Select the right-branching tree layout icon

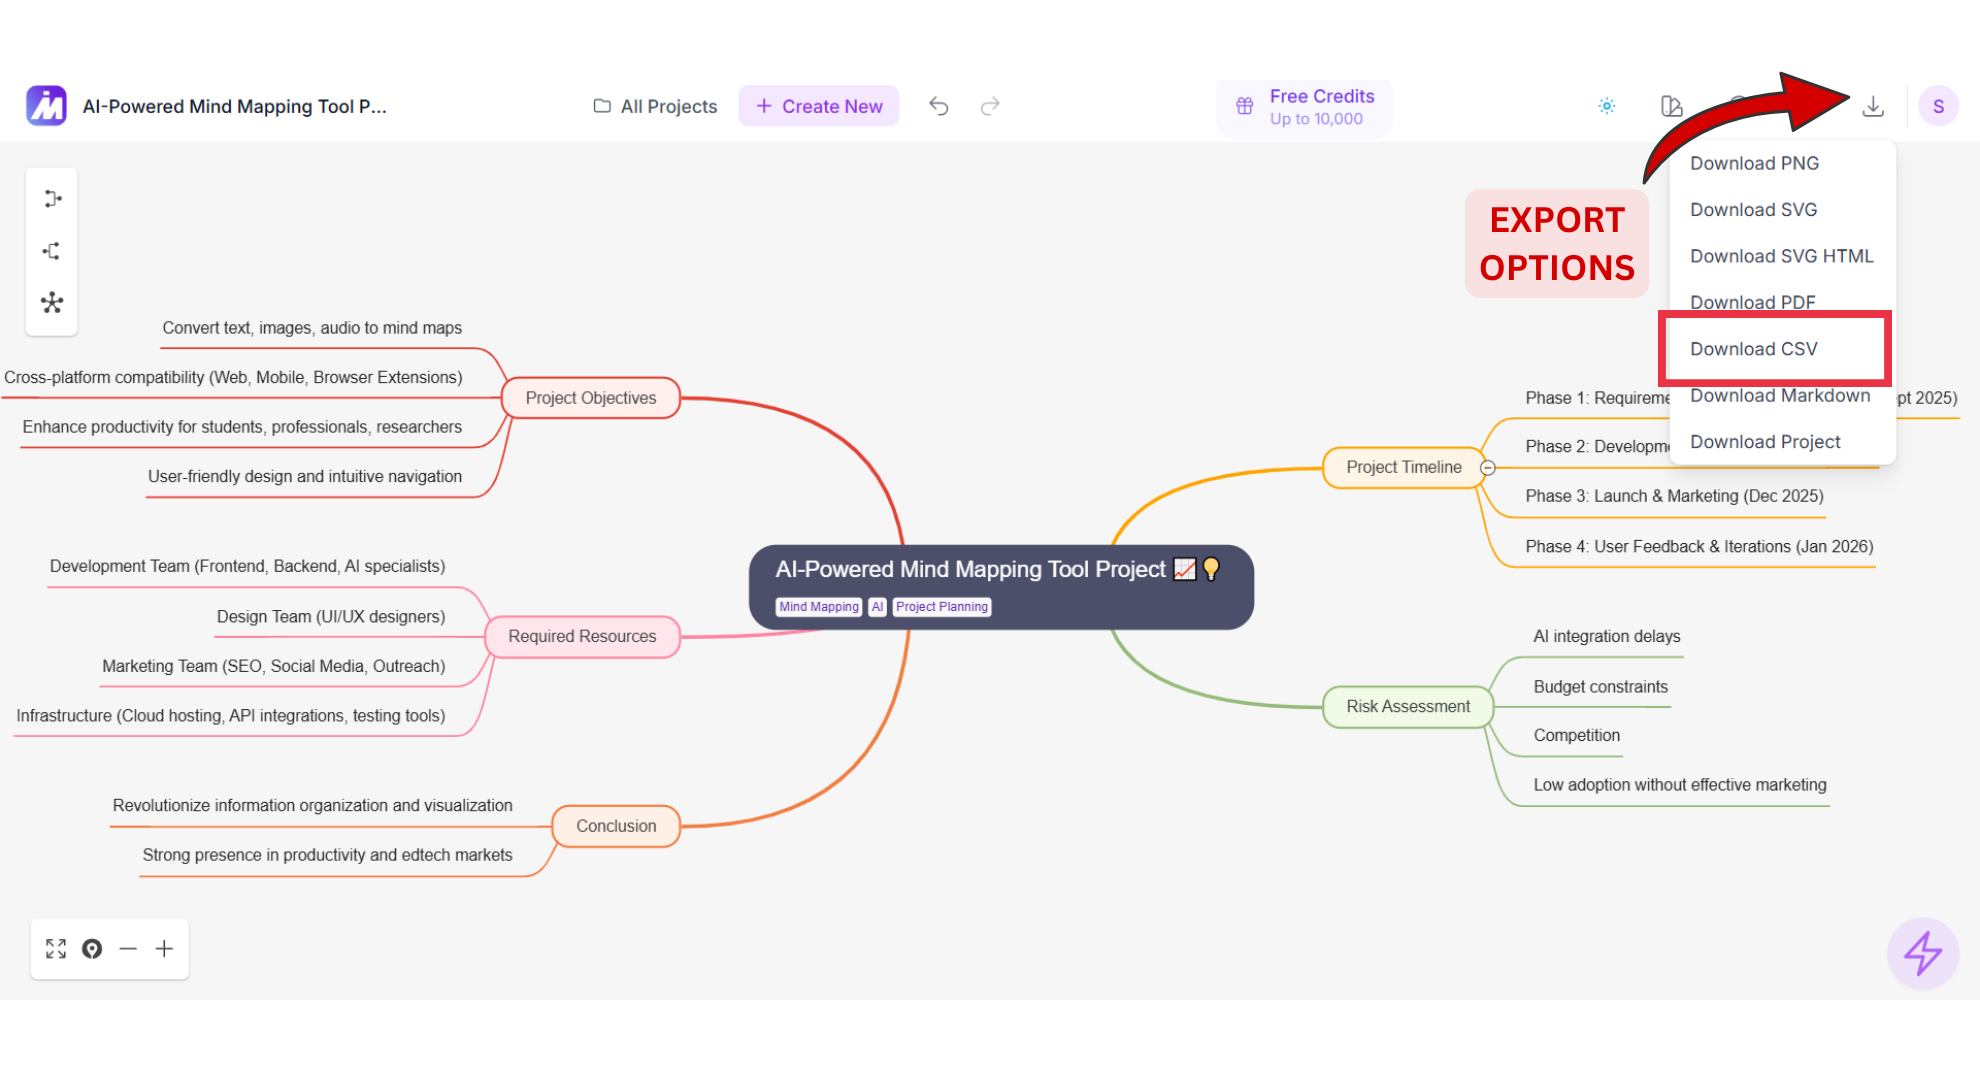pos(52,199)
